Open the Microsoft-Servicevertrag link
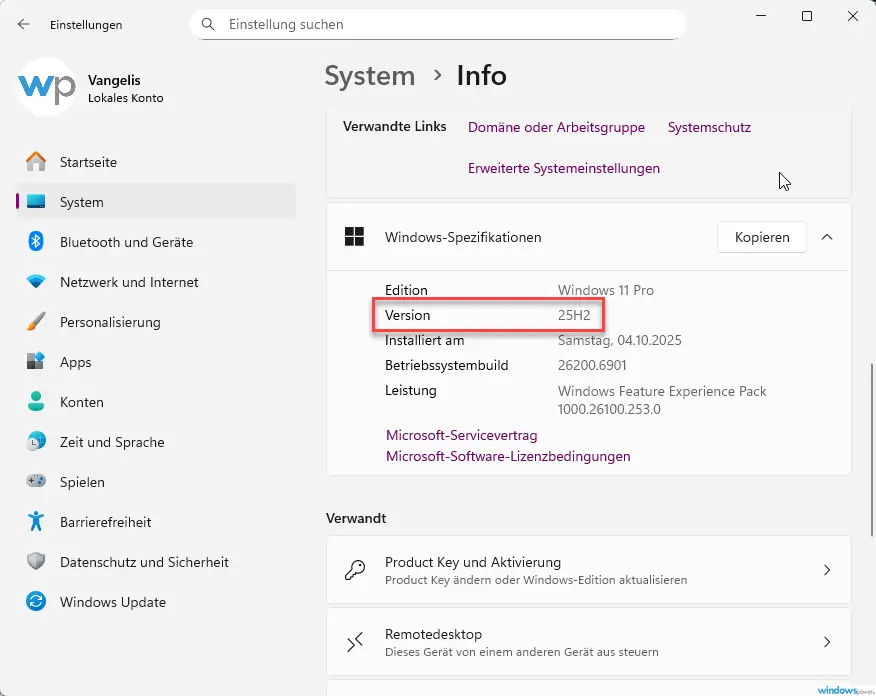 pyautogui.click(x=461, y=435)
